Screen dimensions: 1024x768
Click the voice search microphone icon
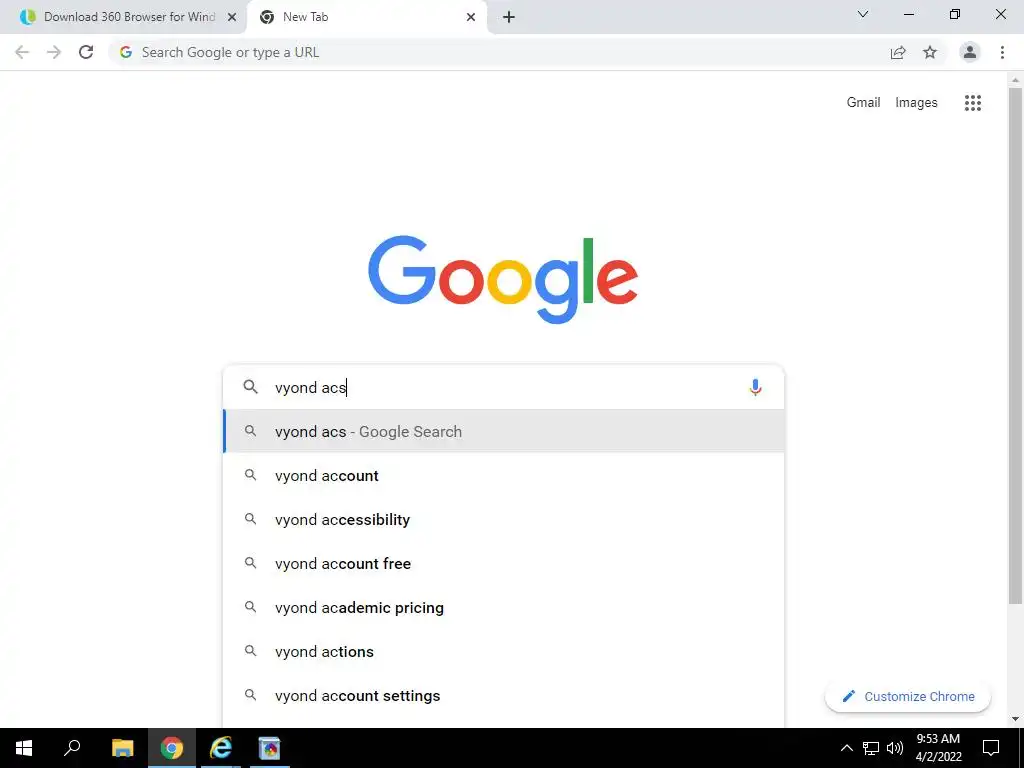click(x=755, y=387)
